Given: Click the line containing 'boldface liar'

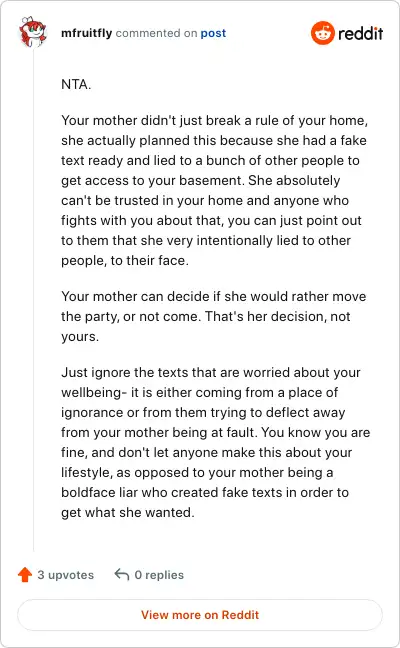Looking at the screenshot, I should point(205,492).
